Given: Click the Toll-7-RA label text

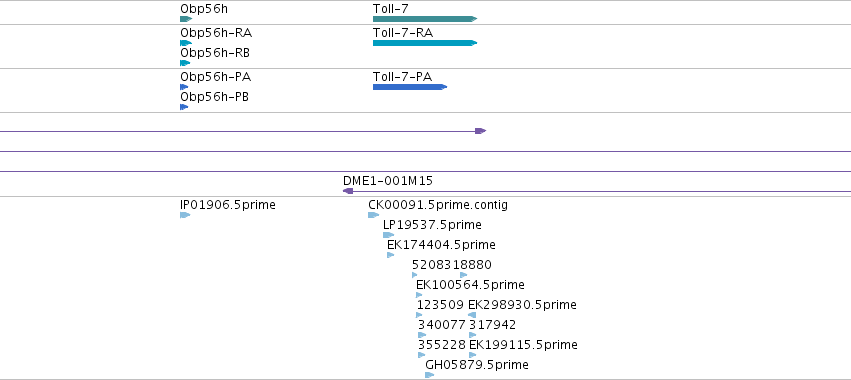Looking at the screenshot, I should tap(403, 33).
